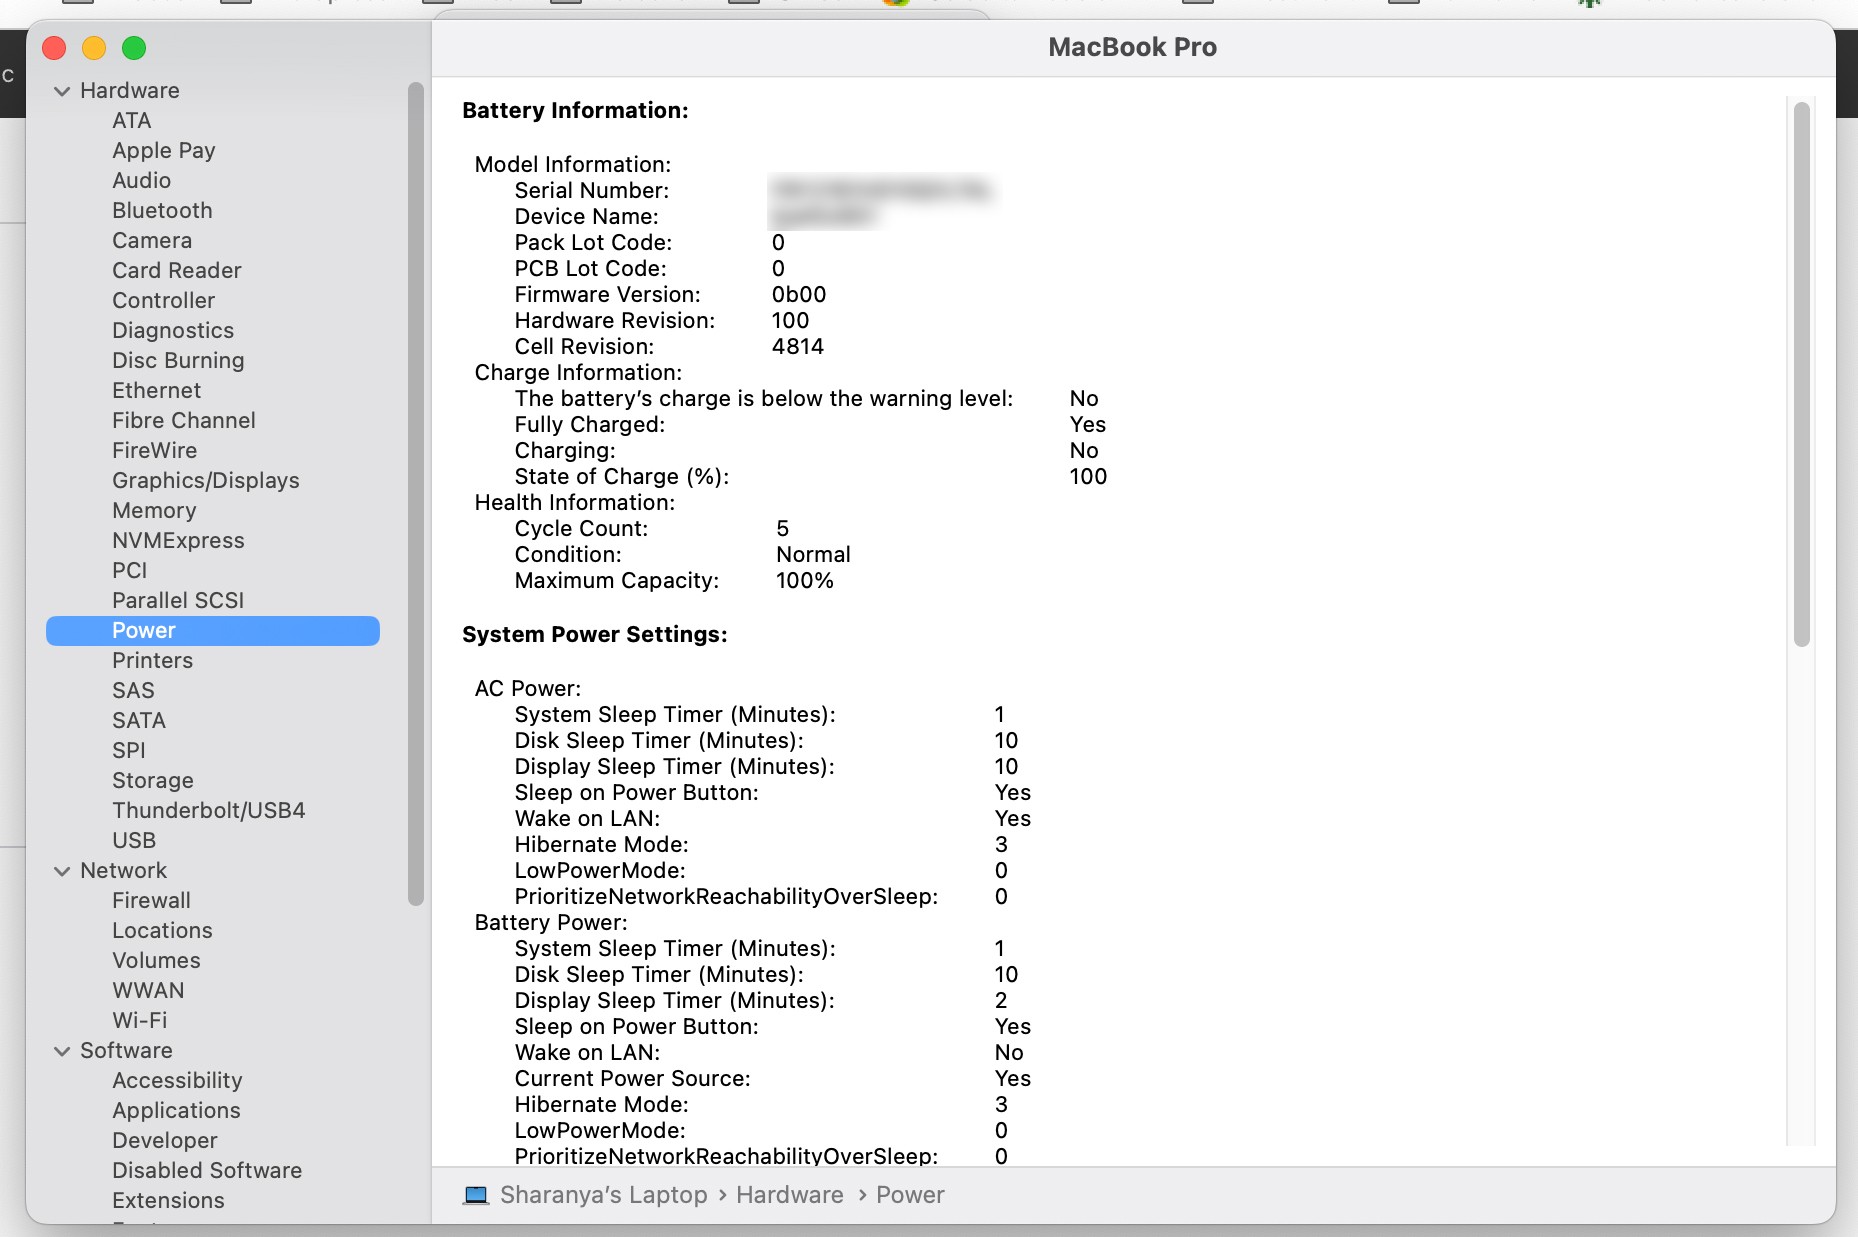Click the sidebar vertical scrollbar
Viewport: 1858px width, 1237px height.
416,494
